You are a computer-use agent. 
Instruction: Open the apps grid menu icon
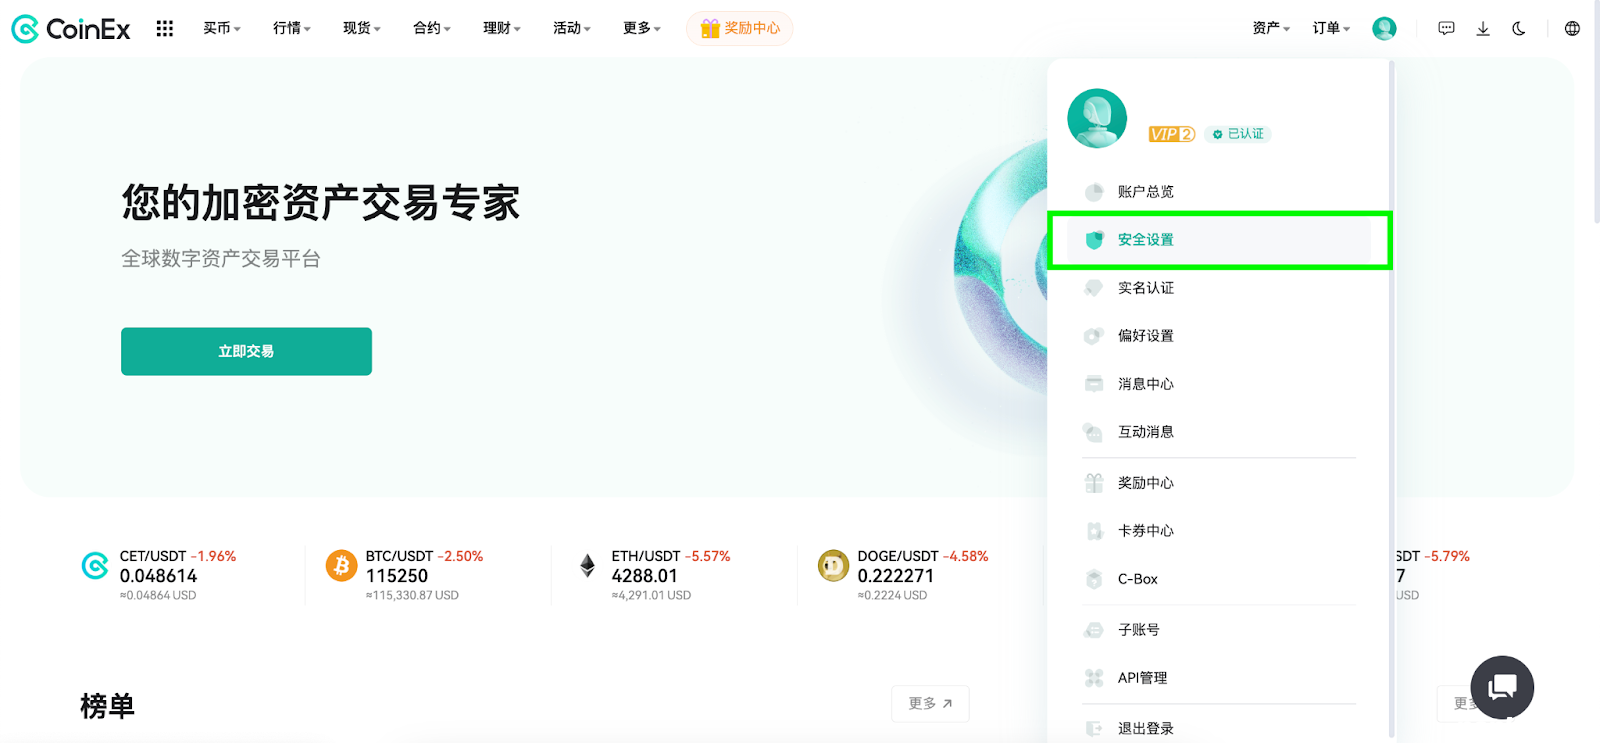(165, 29)
